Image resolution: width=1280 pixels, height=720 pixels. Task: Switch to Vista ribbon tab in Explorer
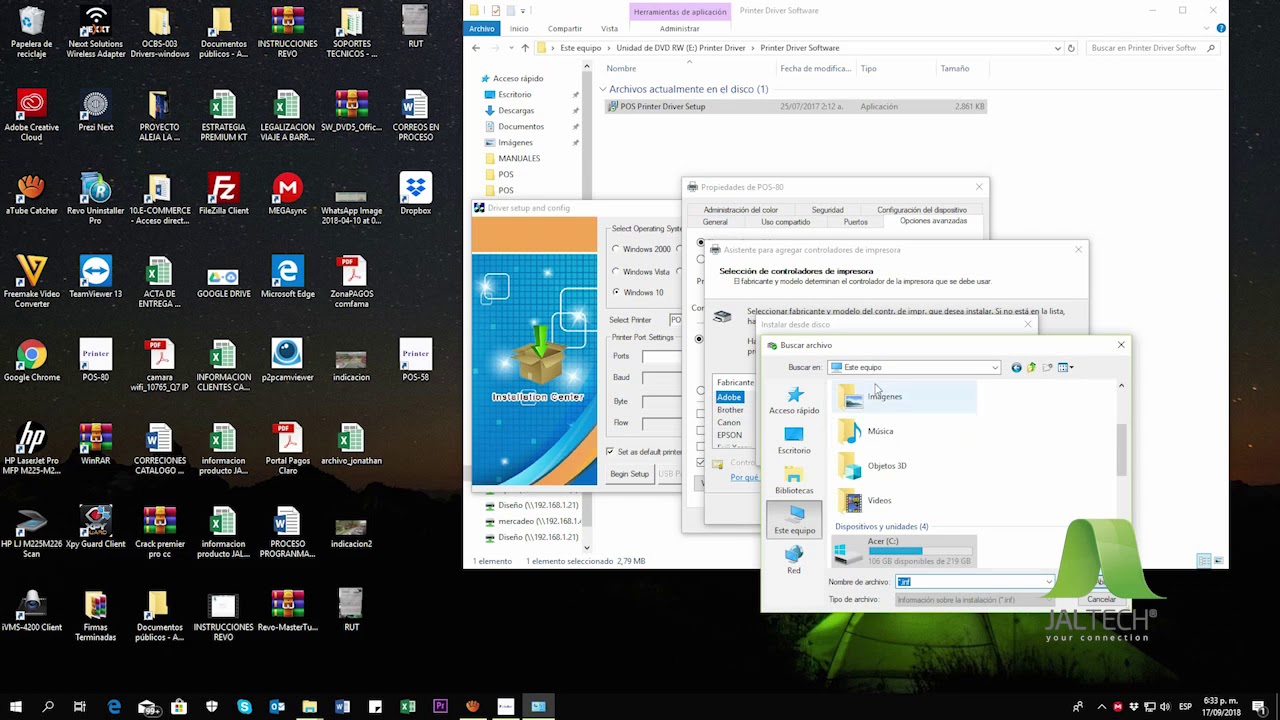tap(609, 29)
